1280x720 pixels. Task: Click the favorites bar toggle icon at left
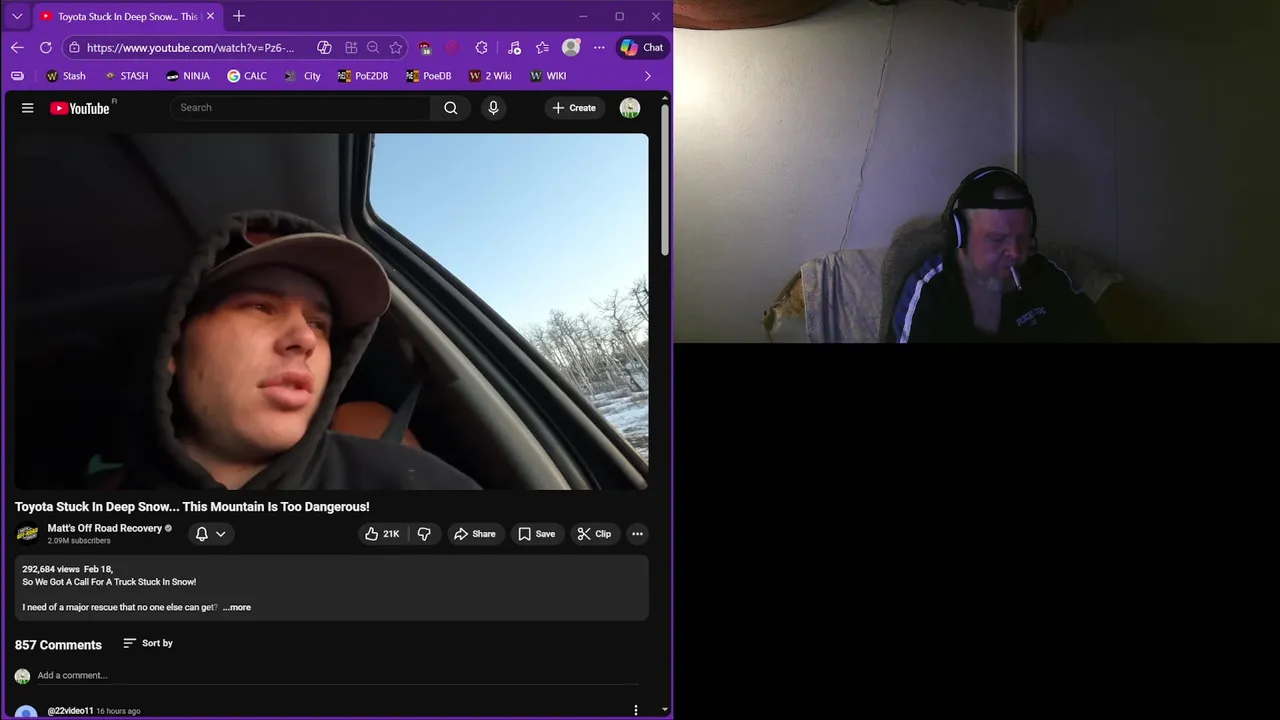[17, 76]
